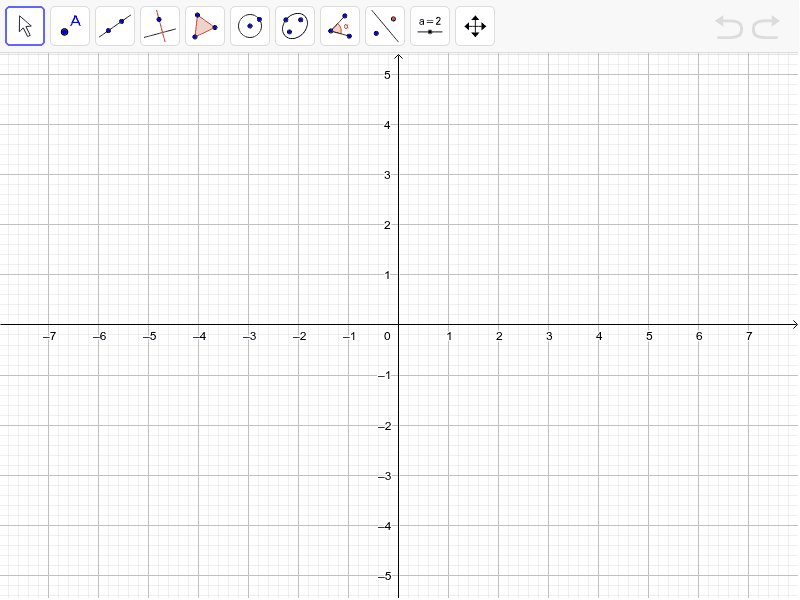
Task: Select the Line through Two Points tool
Action: tap(115, 25)
